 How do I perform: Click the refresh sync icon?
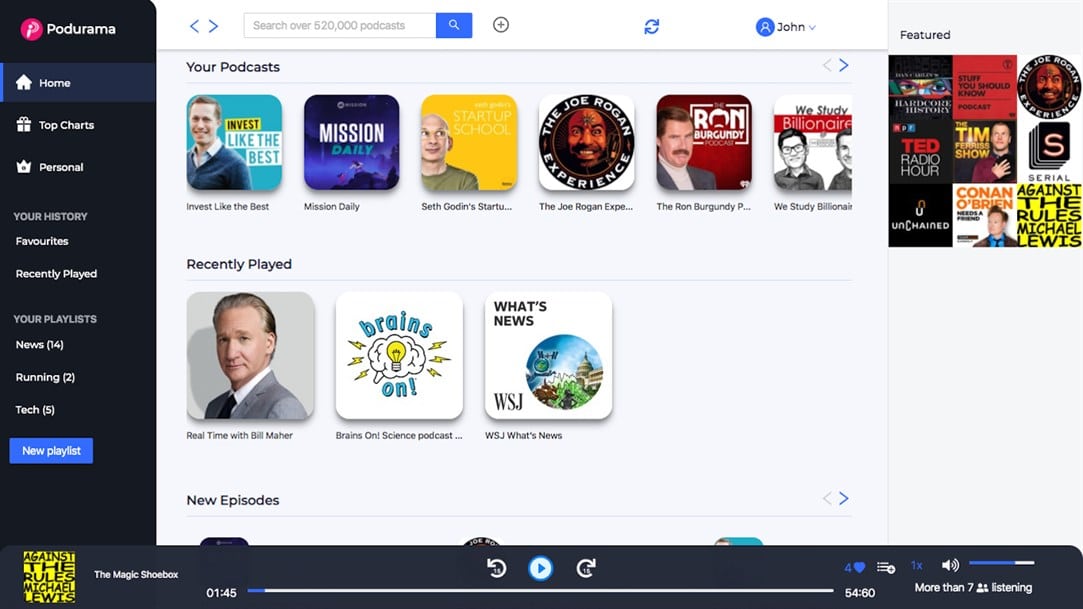point(651,26)
